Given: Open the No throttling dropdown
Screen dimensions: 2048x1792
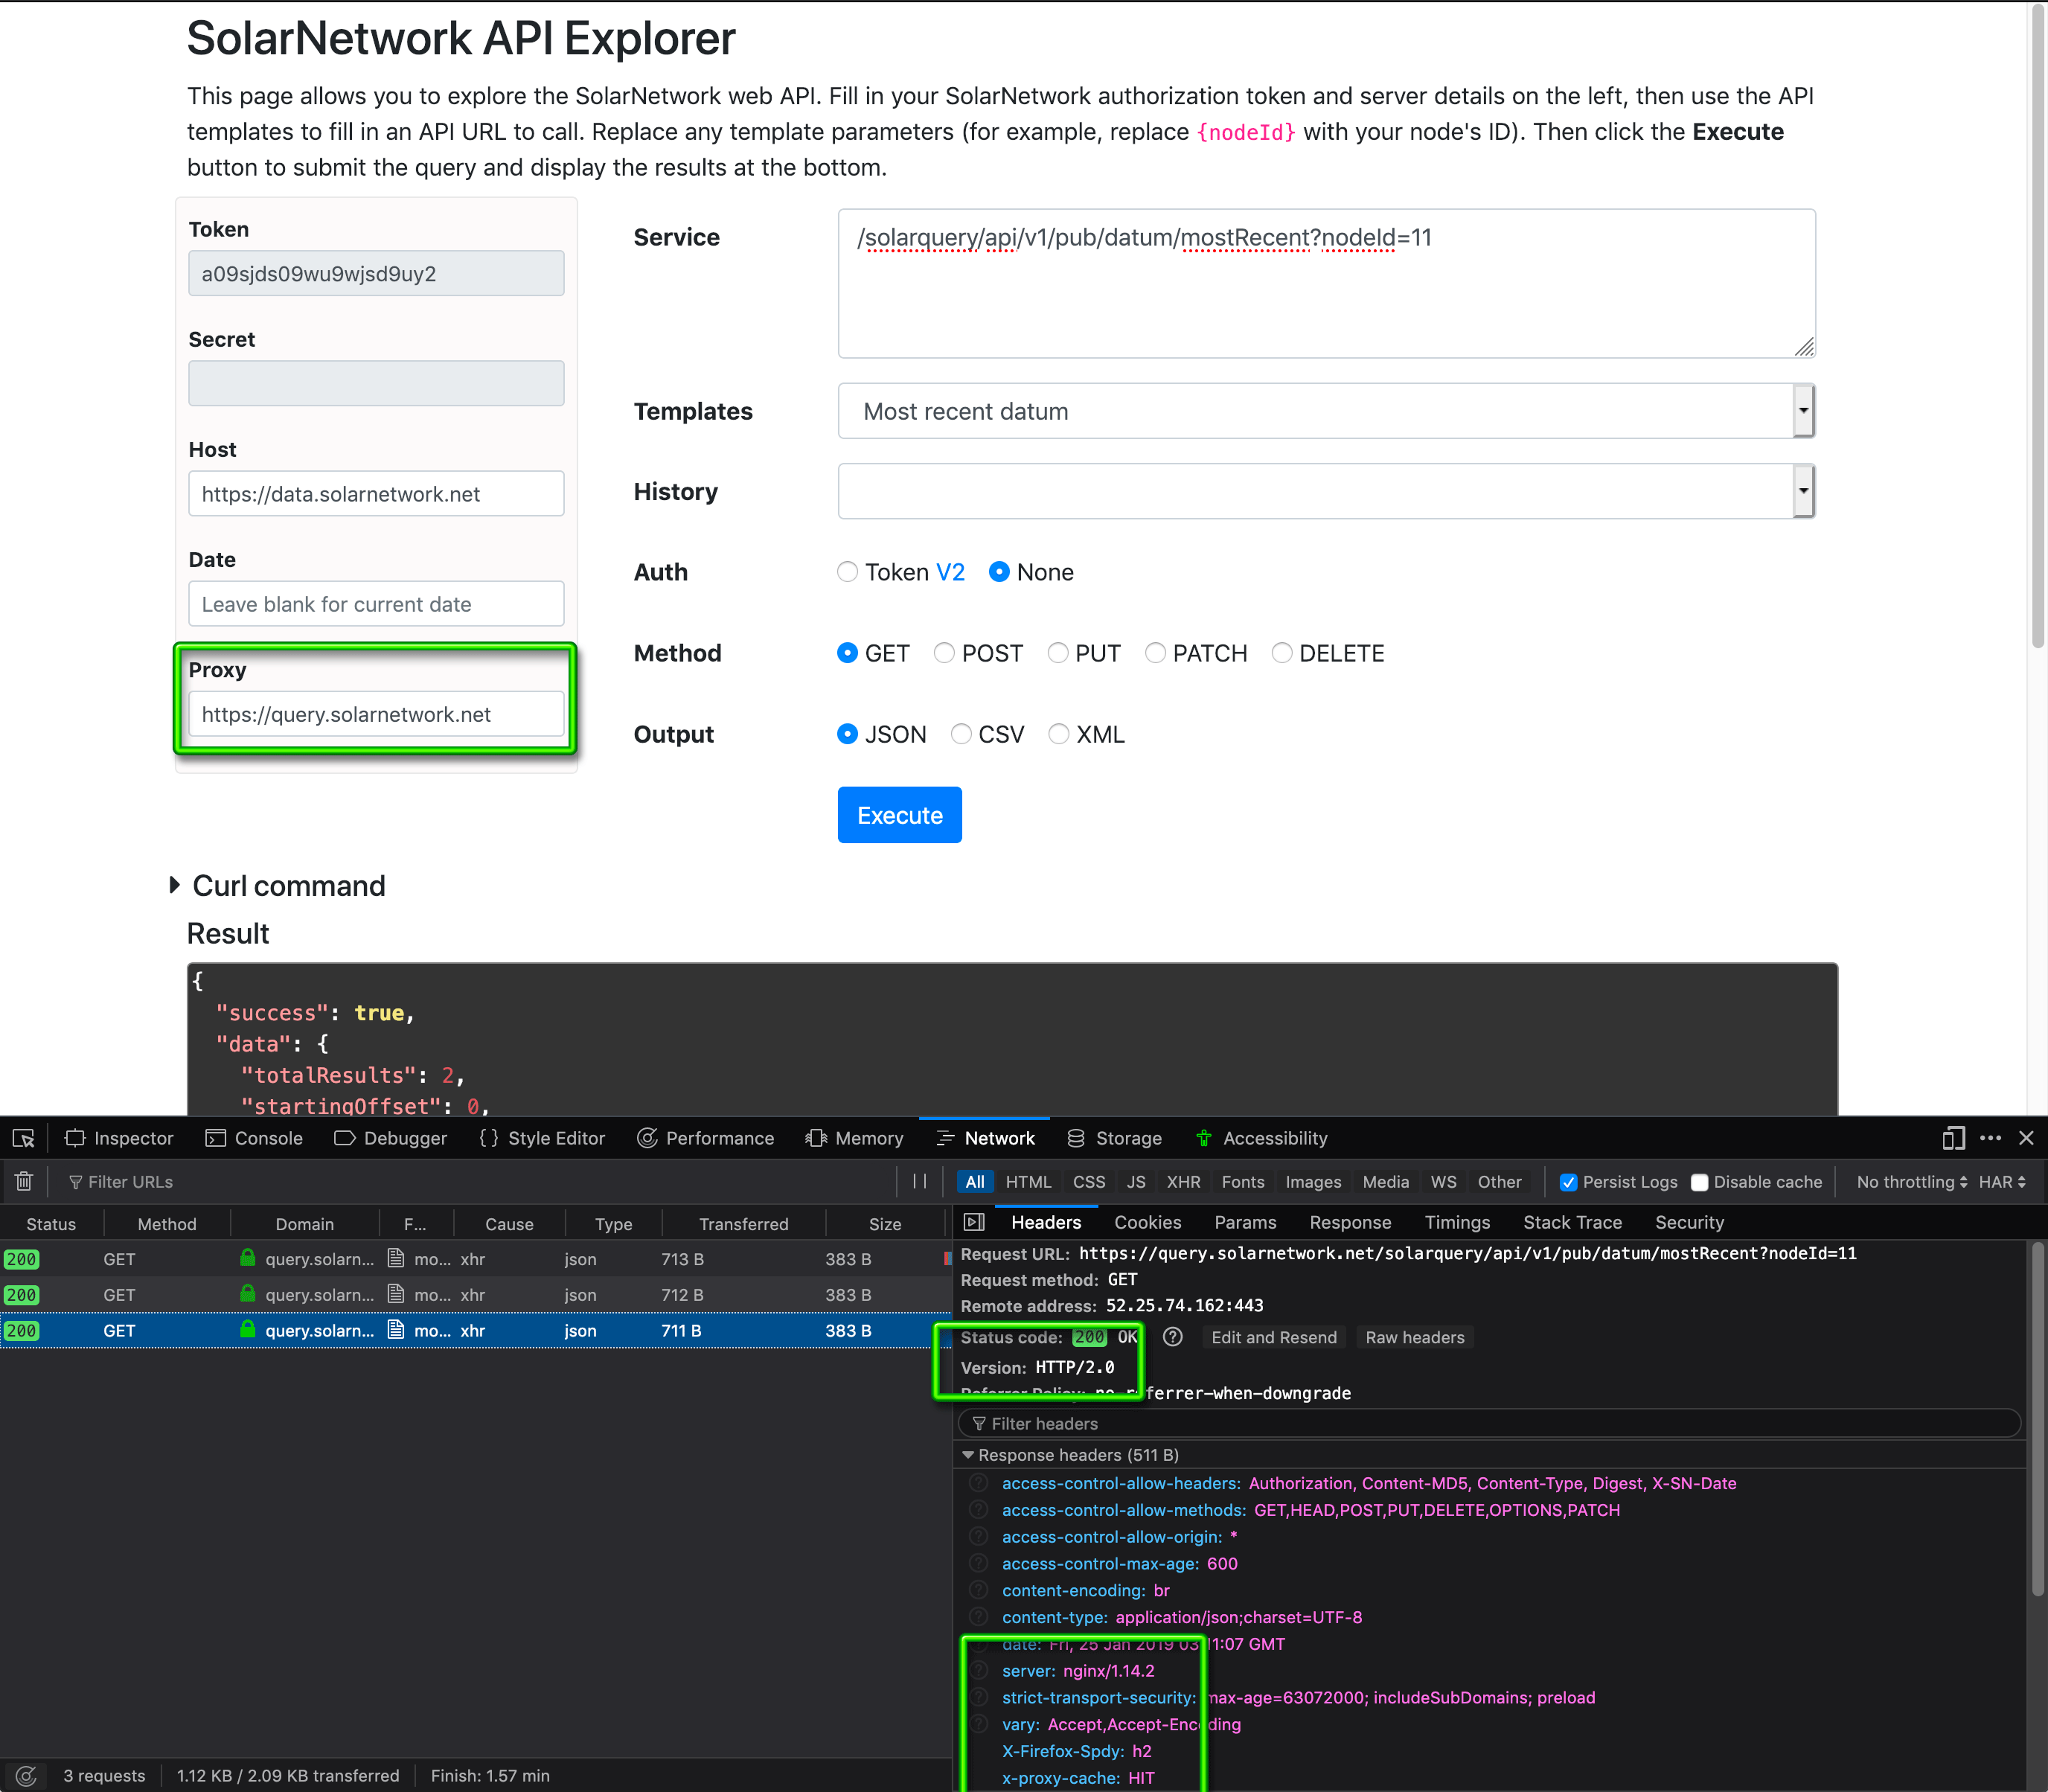Looking at the screenshot, I should pos(1911,1182).
